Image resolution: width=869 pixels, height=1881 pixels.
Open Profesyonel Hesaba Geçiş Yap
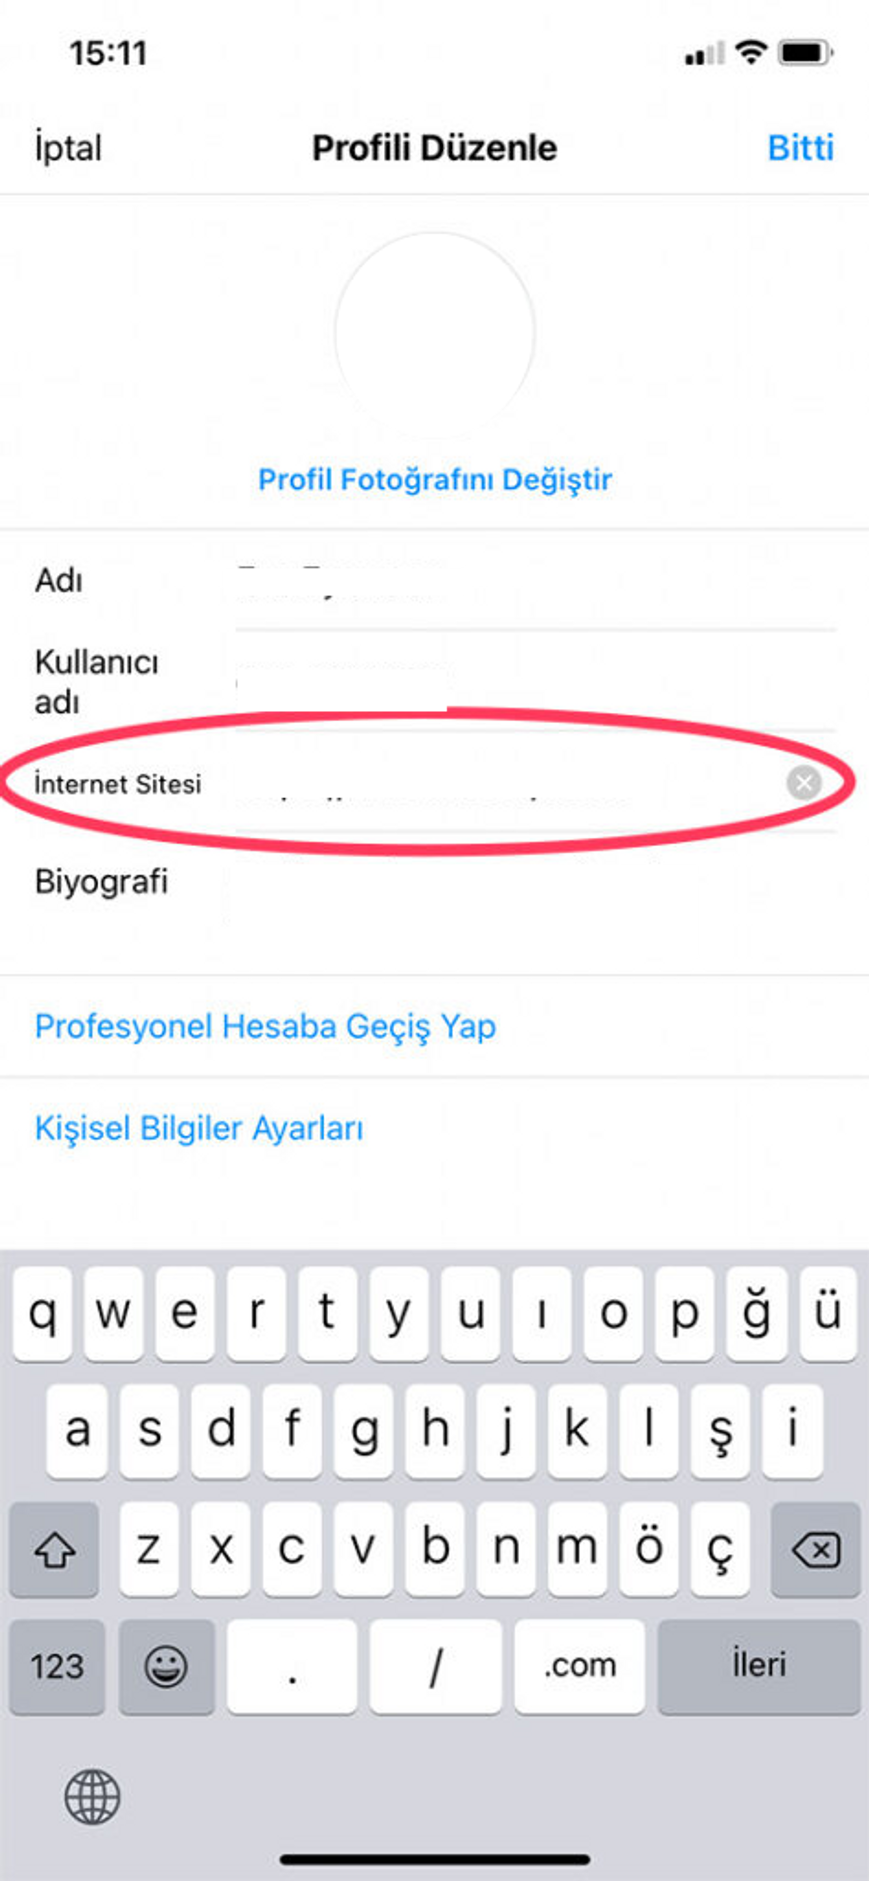265,1026
